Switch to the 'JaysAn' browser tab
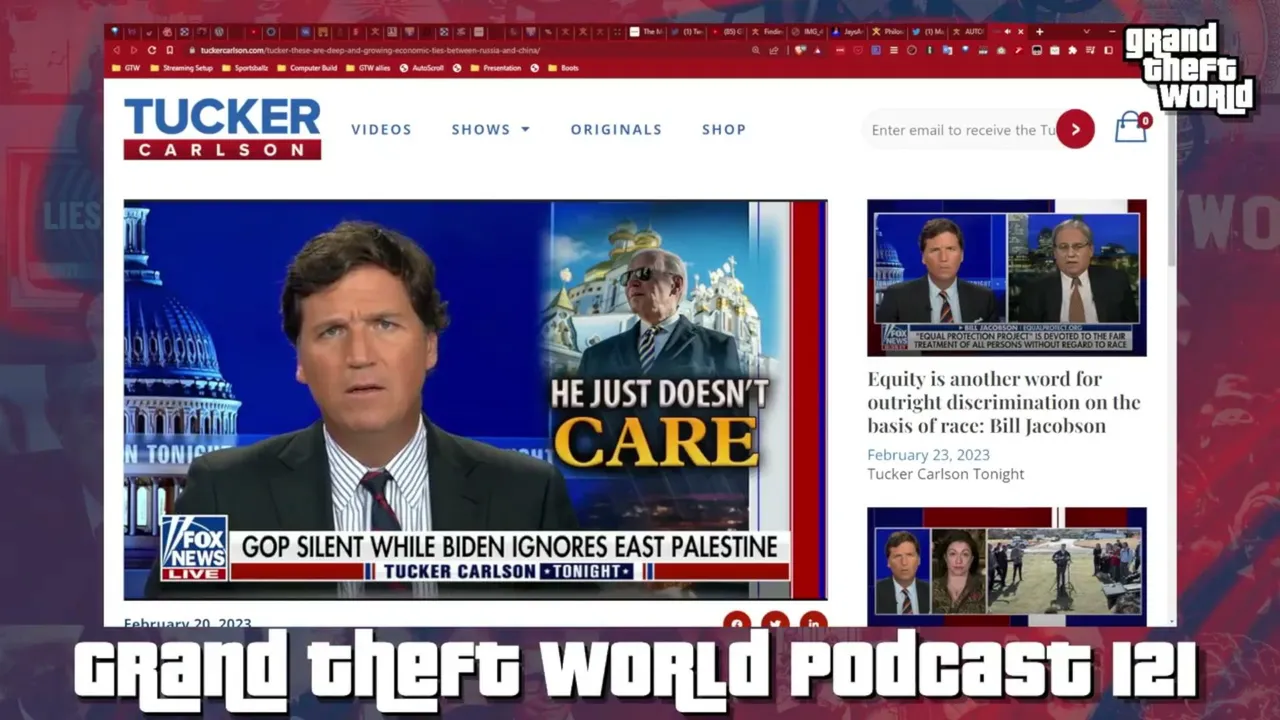Image resolution: width=1280 pixels, height=720 pixels. pos(848,32)
